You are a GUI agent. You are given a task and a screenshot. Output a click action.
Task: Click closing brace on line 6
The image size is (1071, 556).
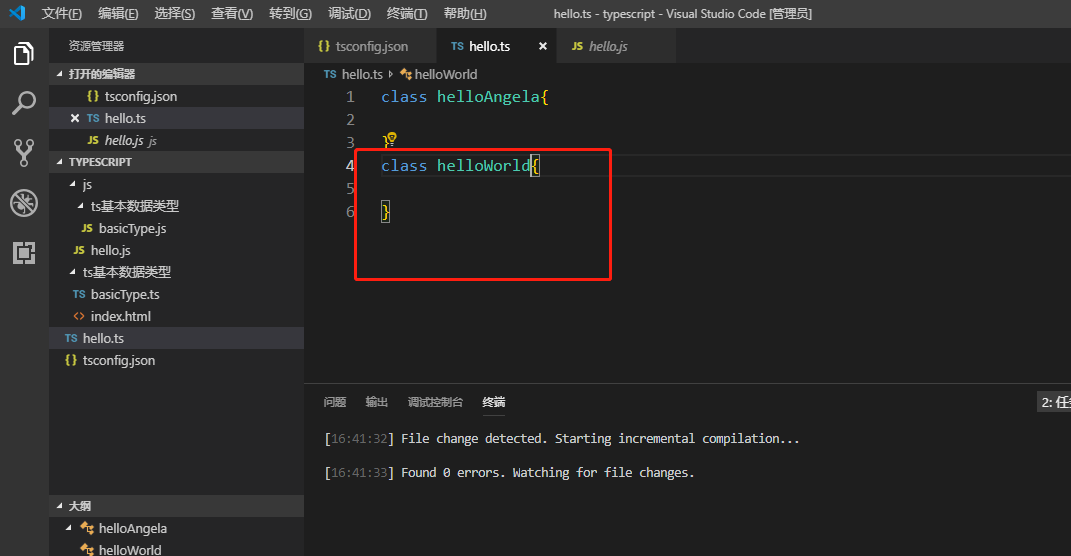pos(385,212)
